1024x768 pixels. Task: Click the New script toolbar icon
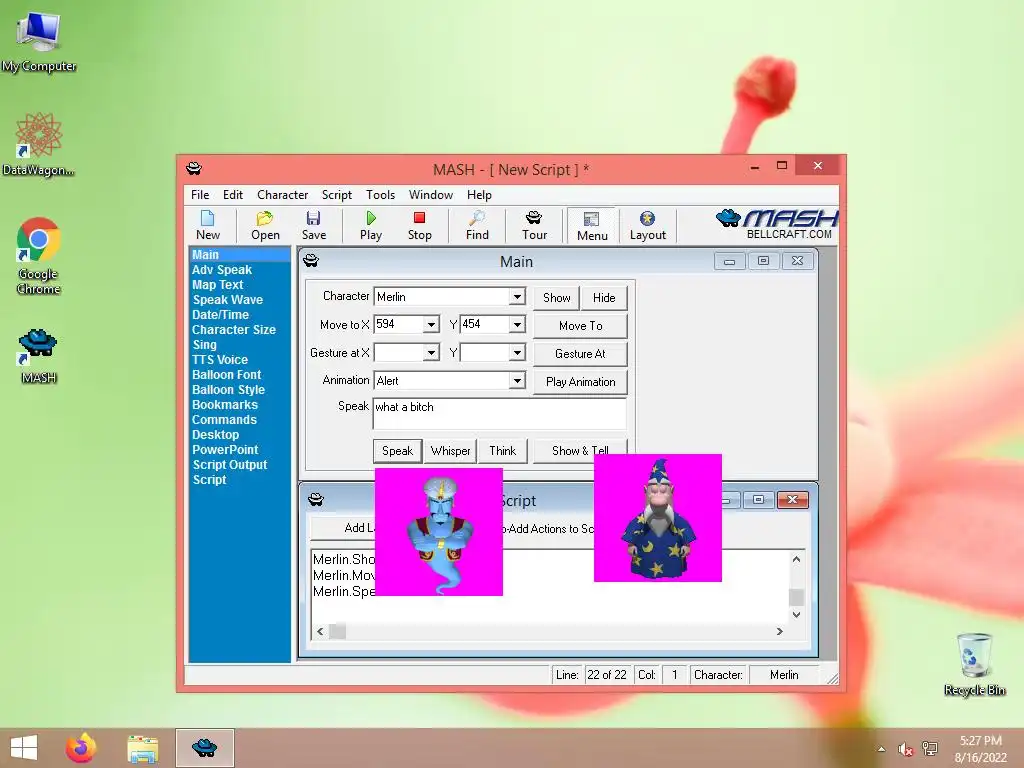pyautogui.click(x=208, y=225)
